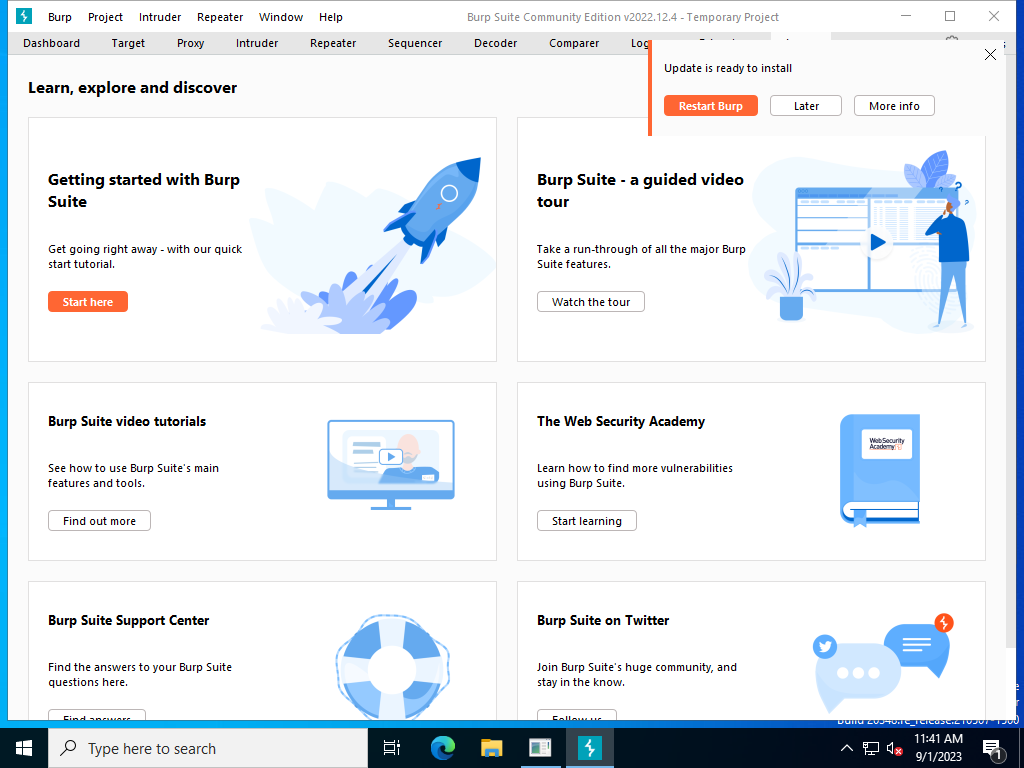Click Later on update notification

pos(806,106)
